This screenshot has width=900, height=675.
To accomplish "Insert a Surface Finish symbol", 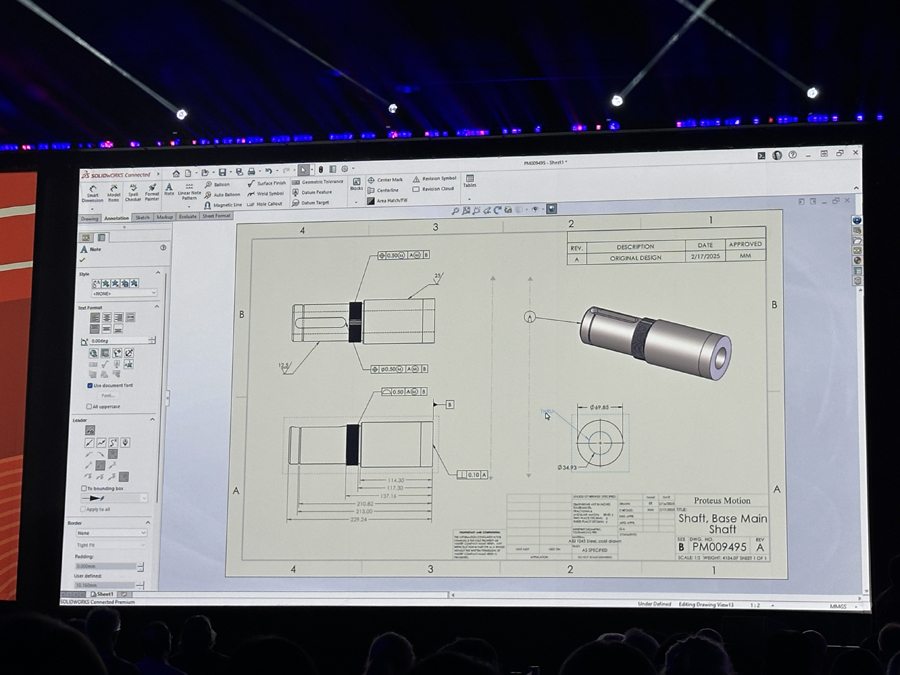I will [x=267, y=184].
